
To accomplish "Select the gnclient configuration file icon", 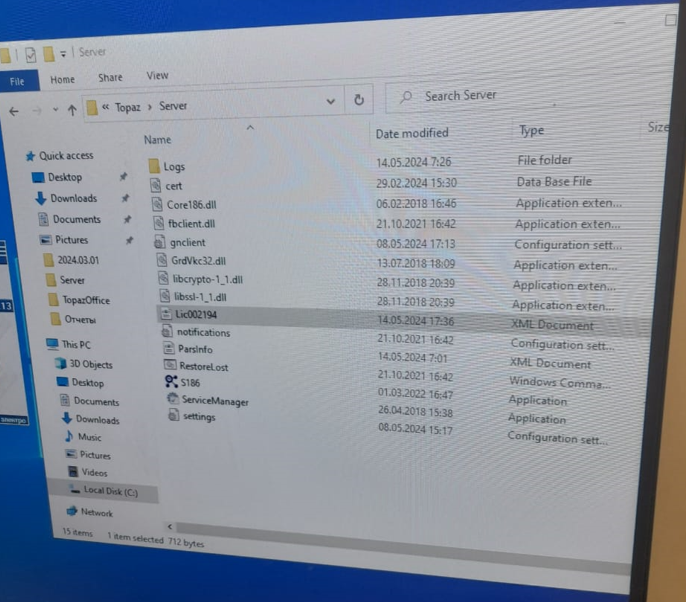I will tap(160, 242).
